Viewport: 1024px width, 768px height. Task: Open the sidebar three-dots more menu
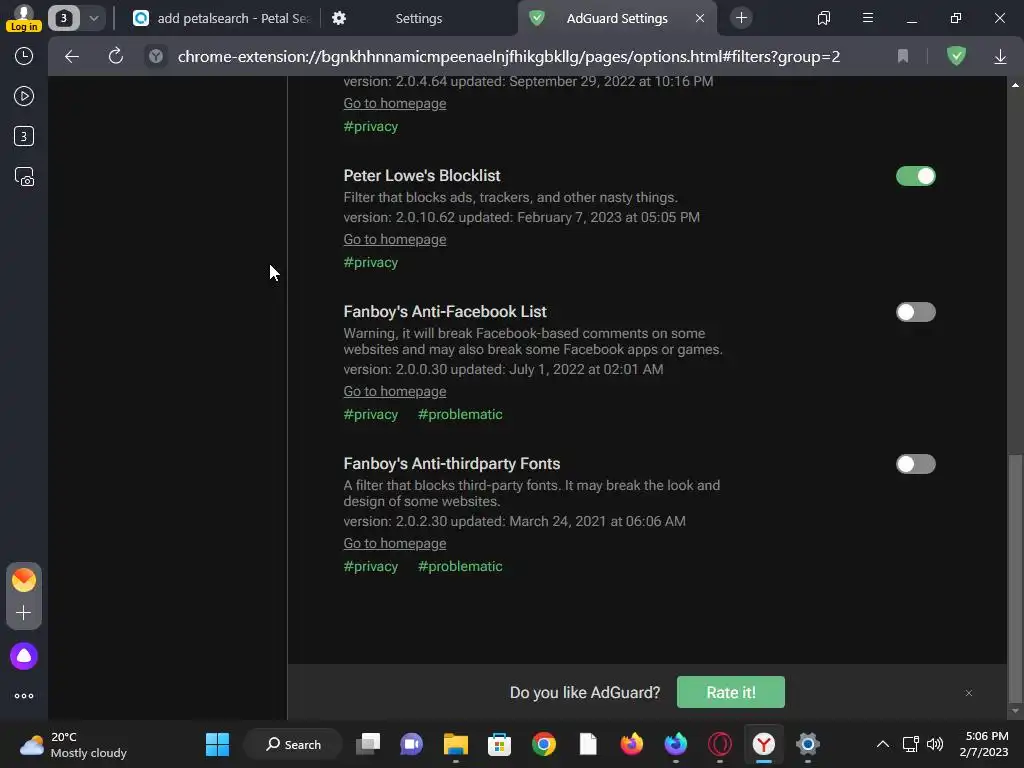tap(24, 696)
